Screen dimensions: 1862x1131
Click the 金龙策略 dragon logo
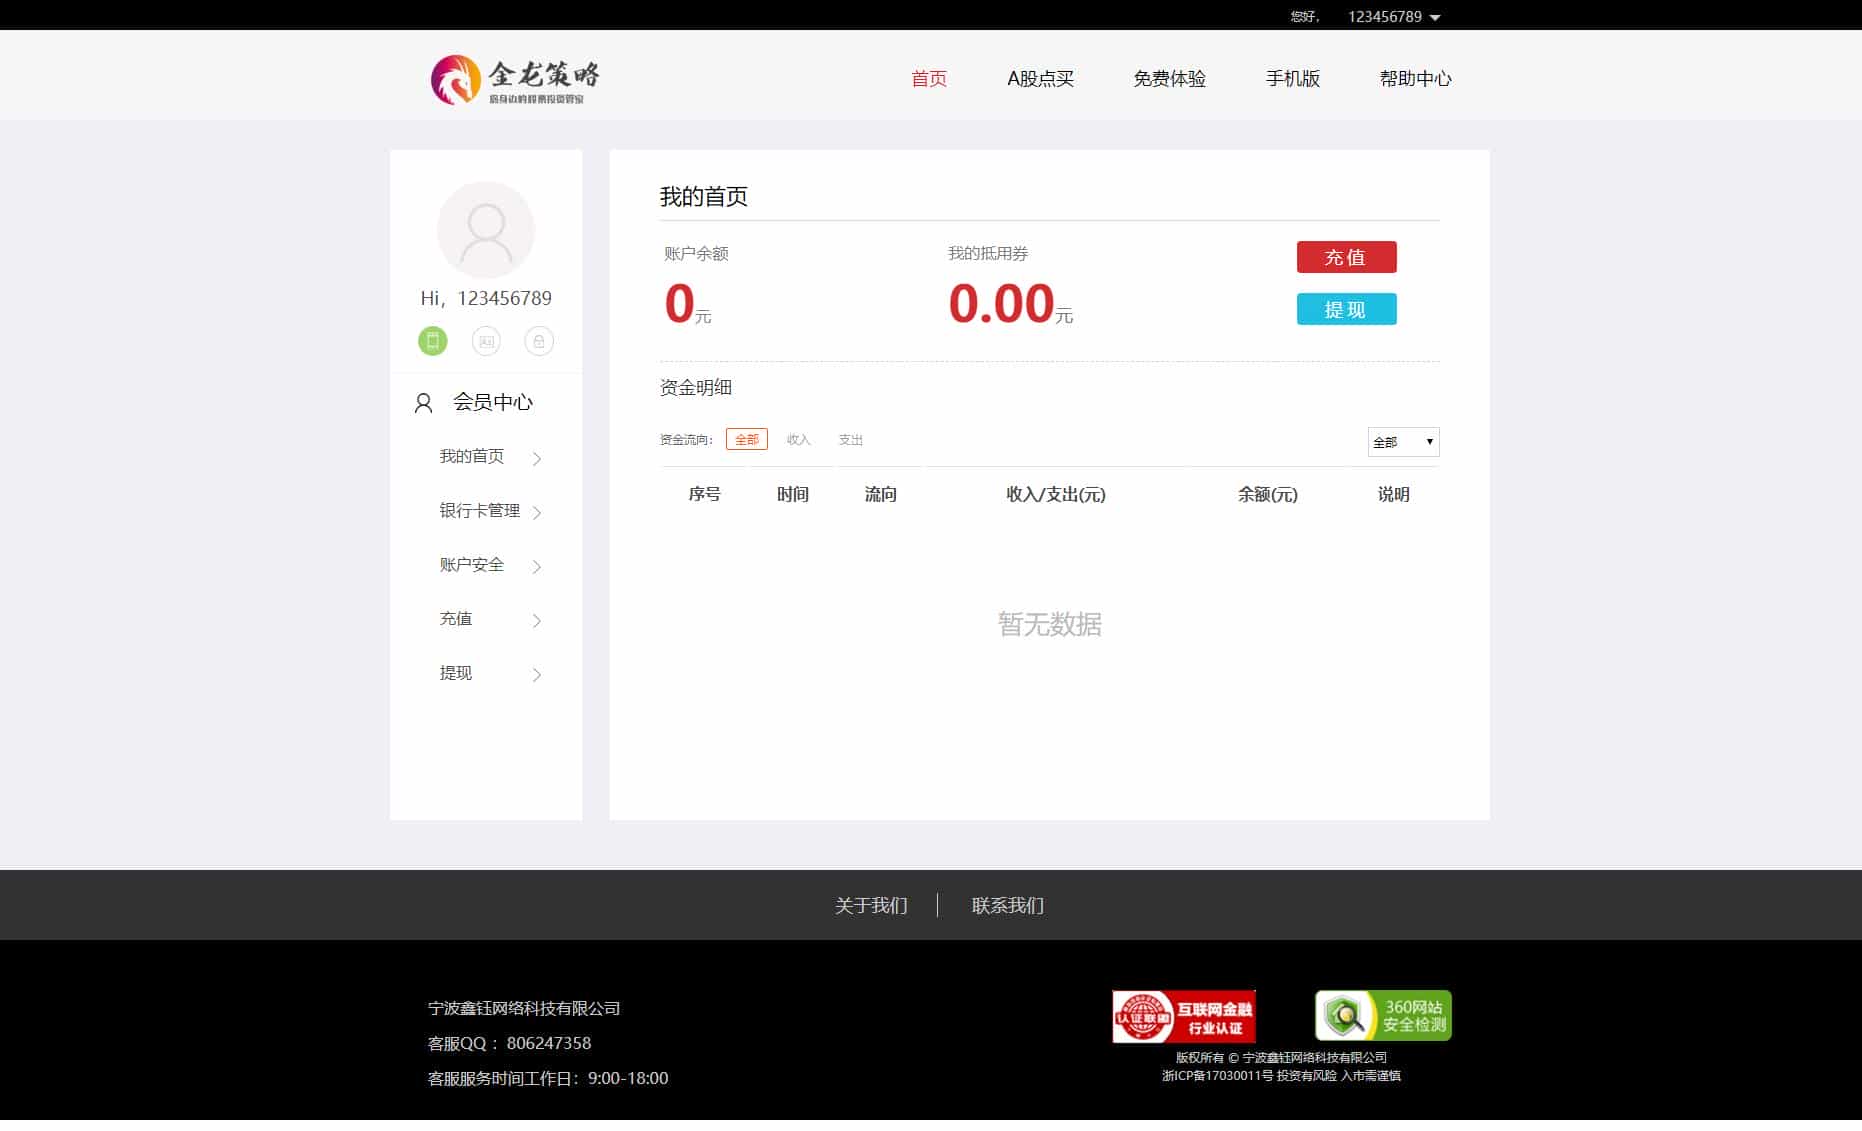[515, 79]
